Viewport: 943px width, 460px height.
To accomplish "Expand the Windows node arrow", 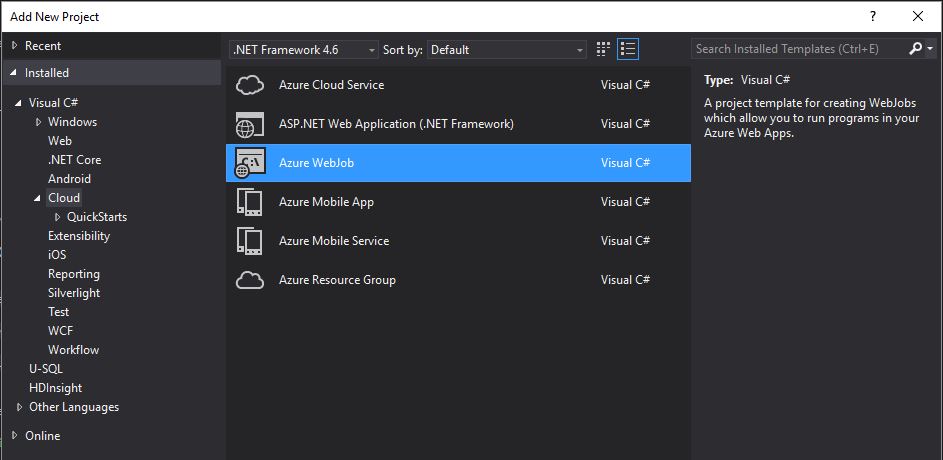I will tap(38, 122).
